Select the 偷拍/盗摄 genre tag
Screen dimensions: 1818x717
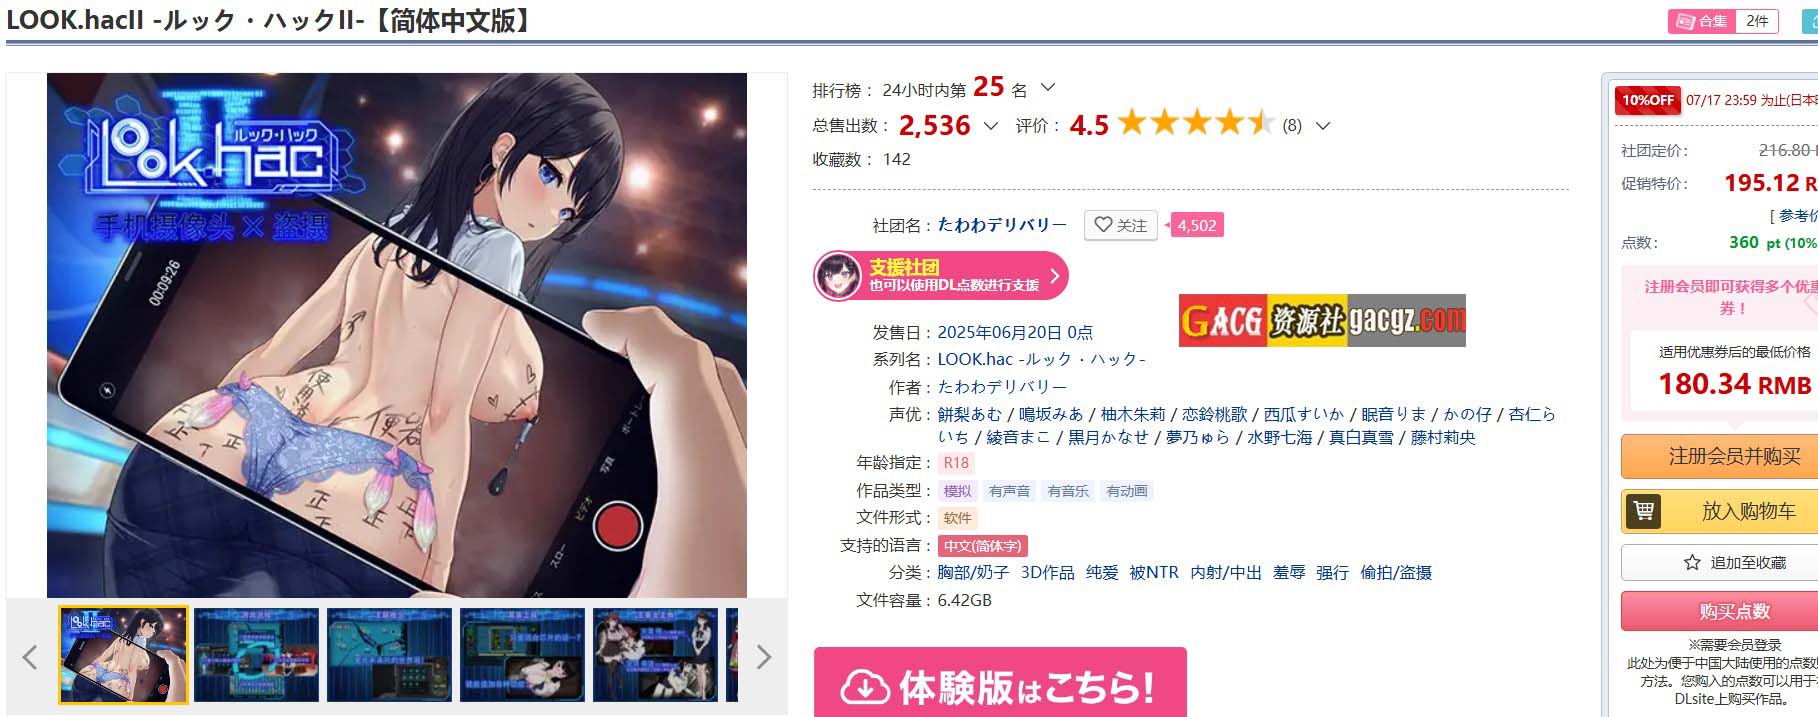pos(1396,573)
